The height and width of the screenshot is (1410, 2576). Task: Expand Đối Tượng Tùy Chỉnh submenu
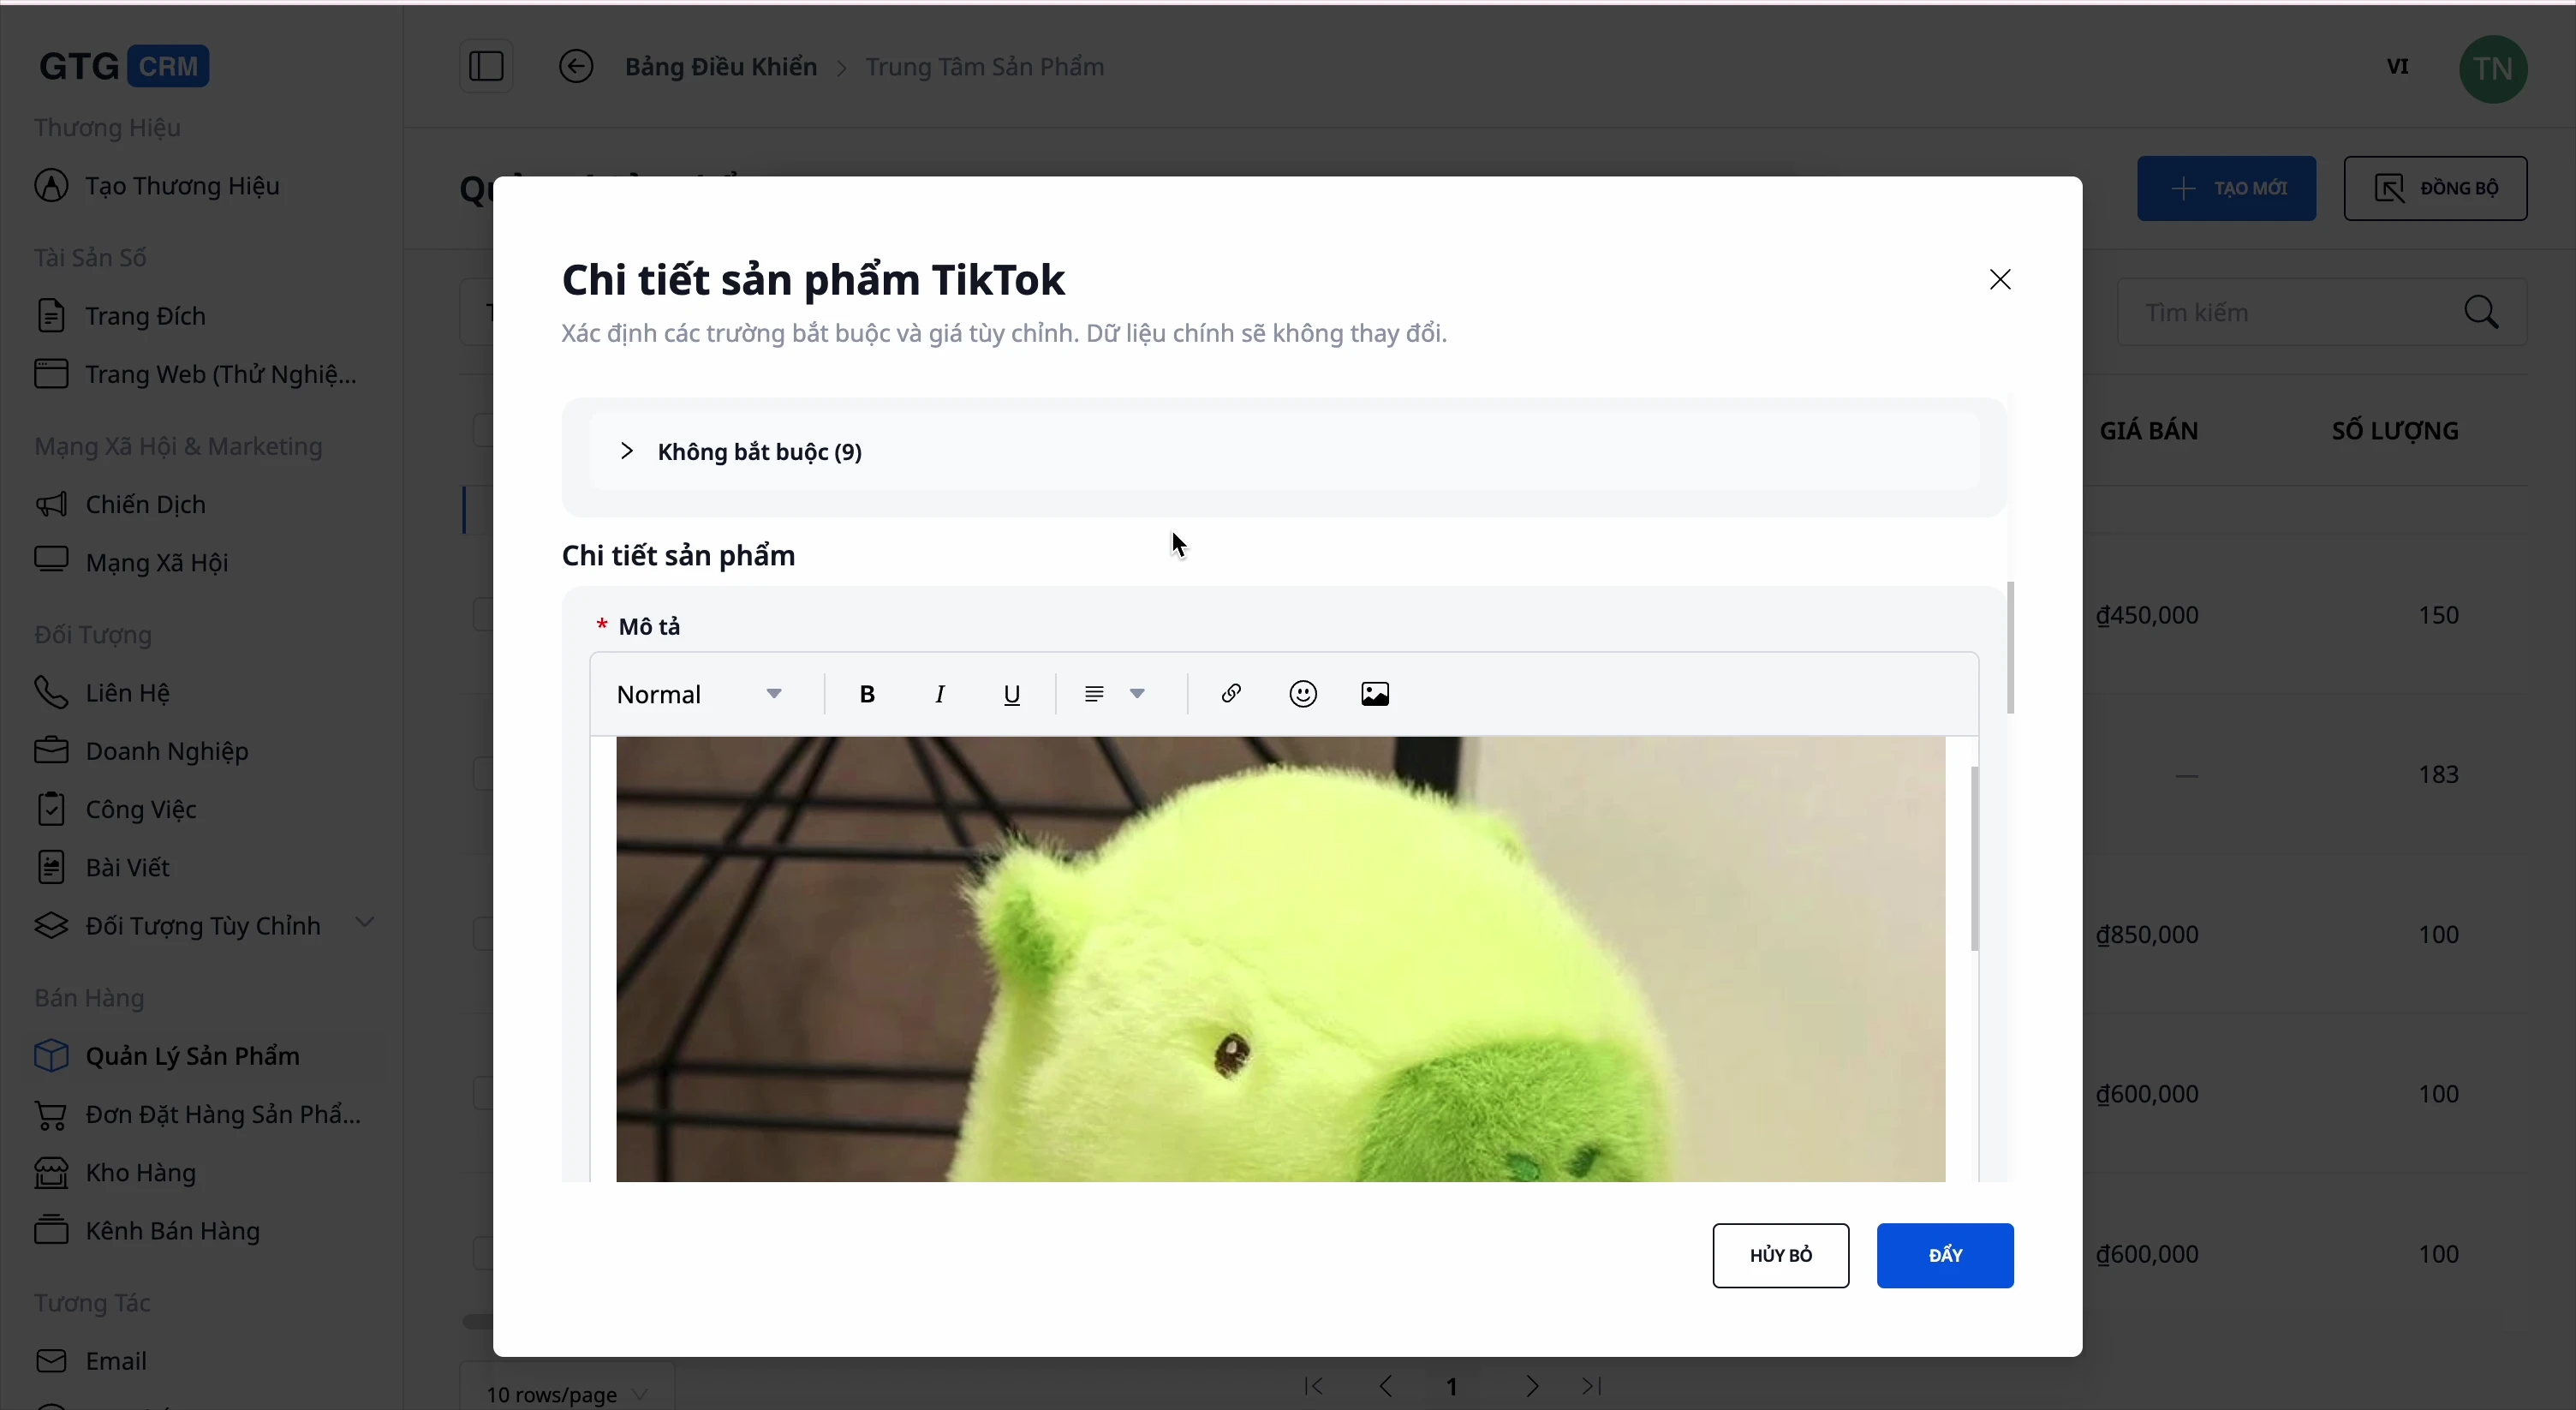[x=365, y=923]
